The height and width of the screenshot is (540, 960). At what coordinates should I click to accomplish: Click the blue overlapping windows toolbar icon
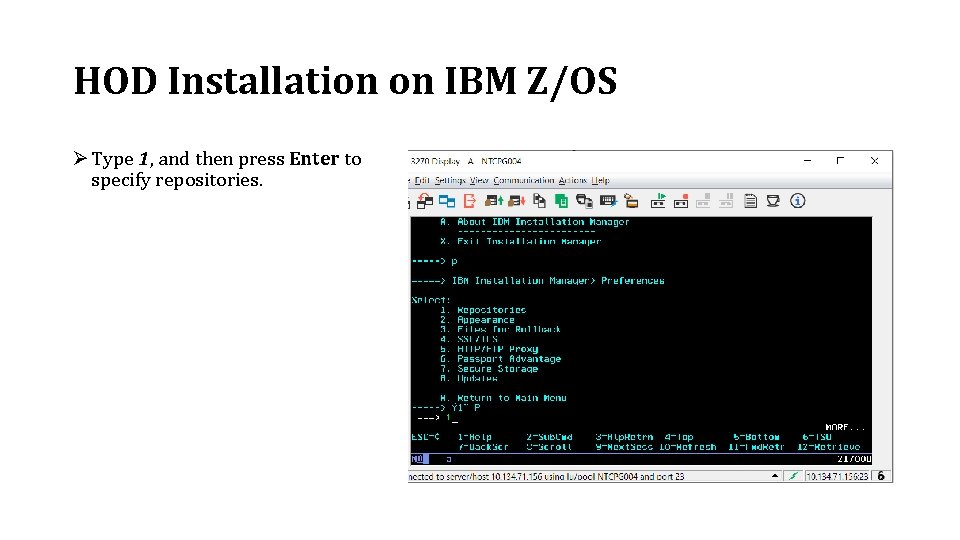coord(447,201)
